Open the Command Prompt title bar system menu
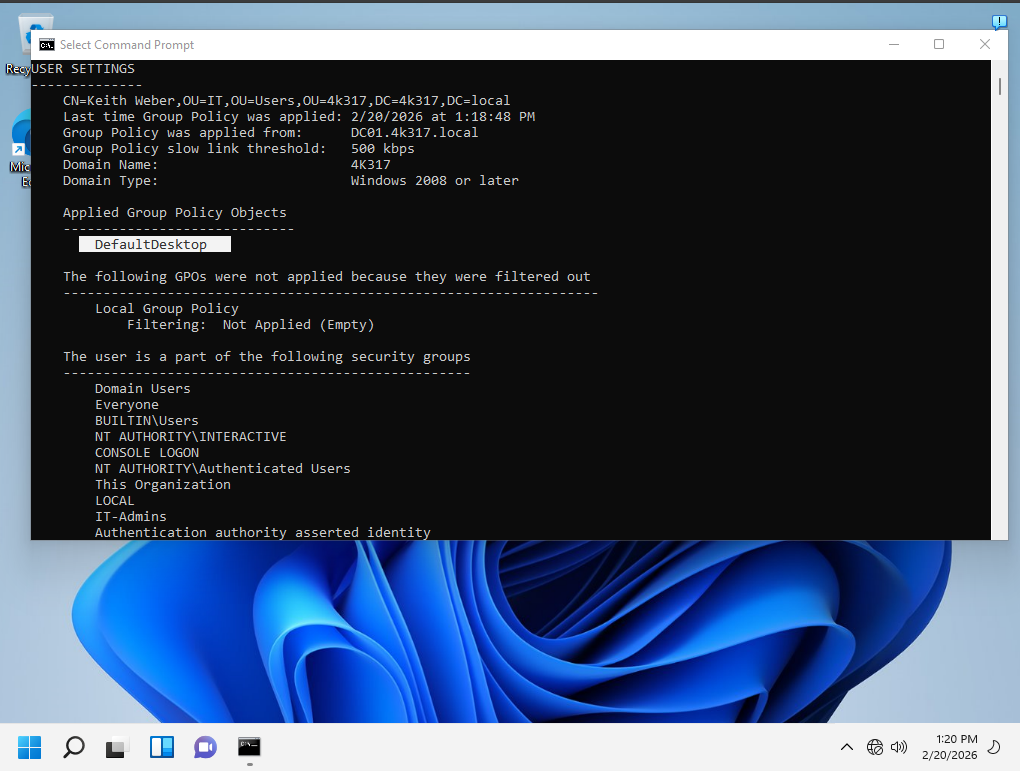Viewport: 1020px width, 771px height. coord(46,45)
